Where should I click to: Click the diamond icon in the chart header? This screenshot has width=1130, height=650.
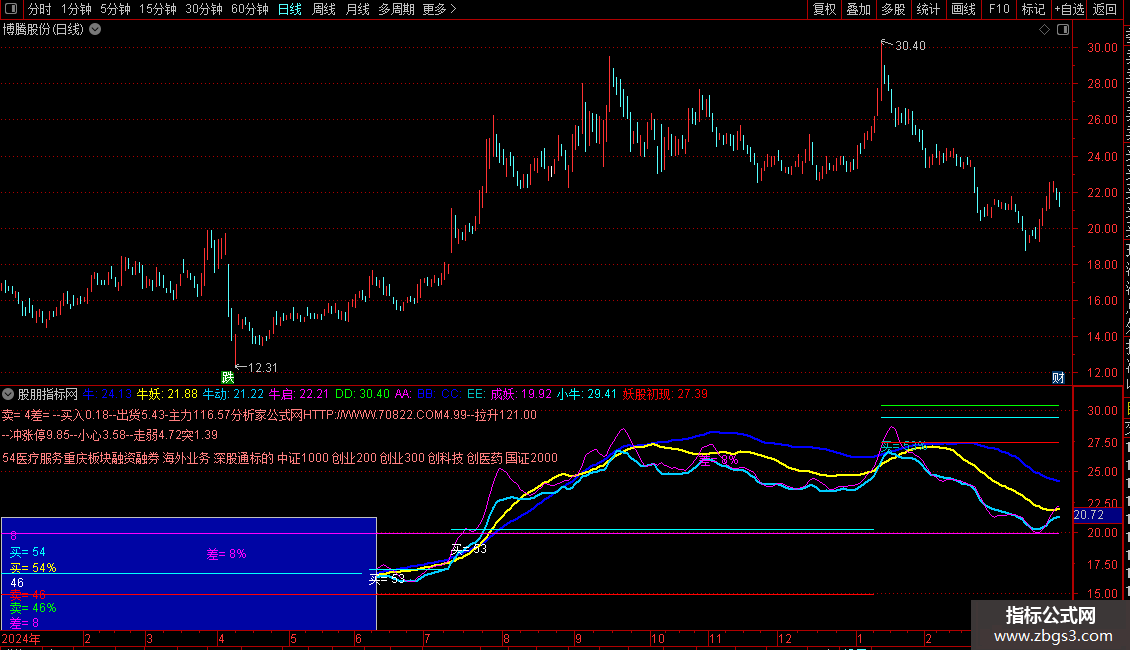point(1044,30)
